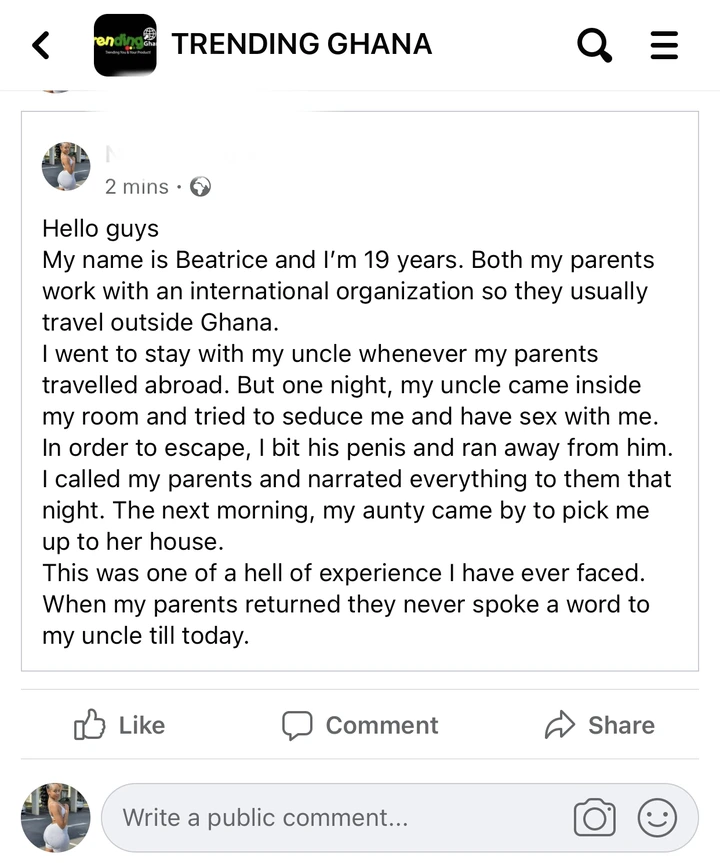The image size is (720, 863).
Task: Tap the globe public audience icon
Action: point(200,187)
